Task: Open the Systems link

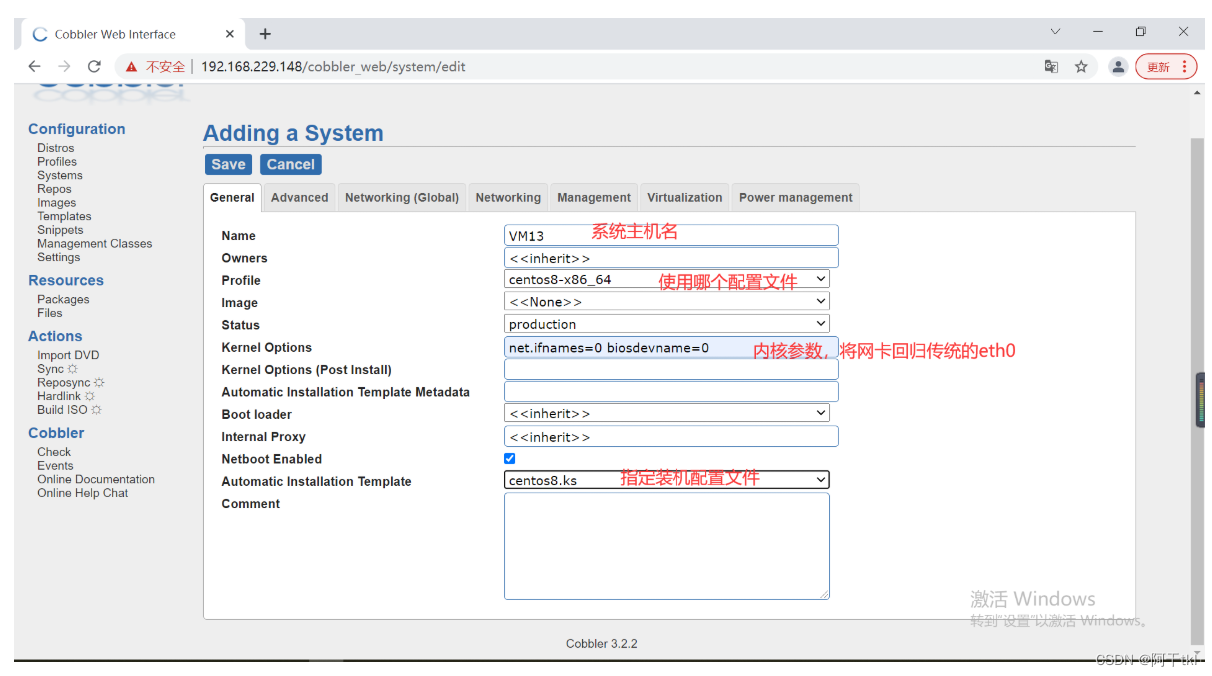Action: pyautogui.click(x=60, y=175)
